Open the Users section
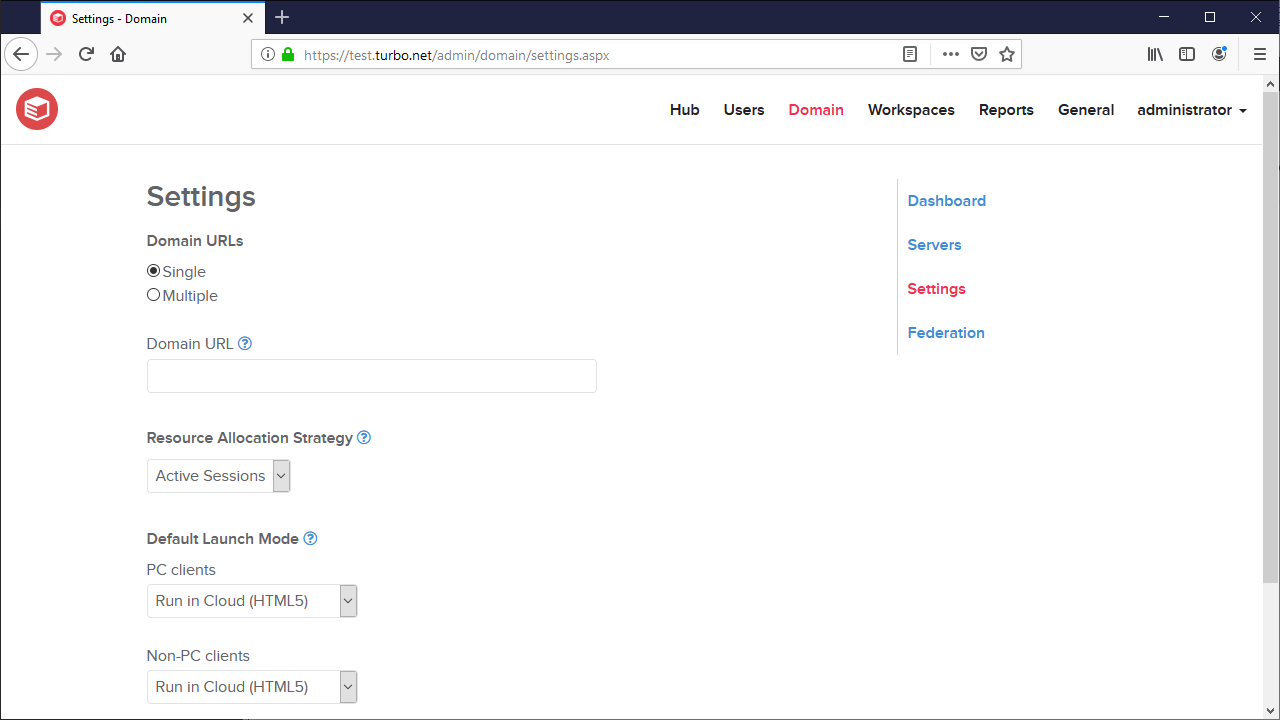The width and height of the screenshot is (1280, 720). coord(743,110)
